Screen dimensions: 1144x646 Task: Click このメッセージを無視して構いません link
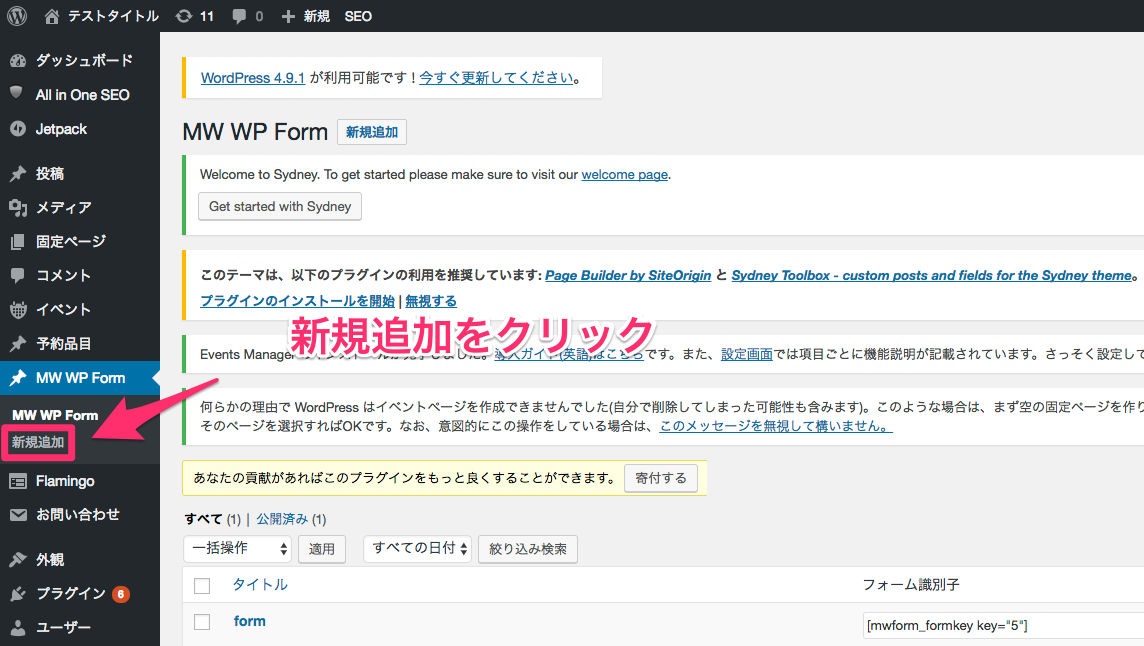[x=776, y=426]
